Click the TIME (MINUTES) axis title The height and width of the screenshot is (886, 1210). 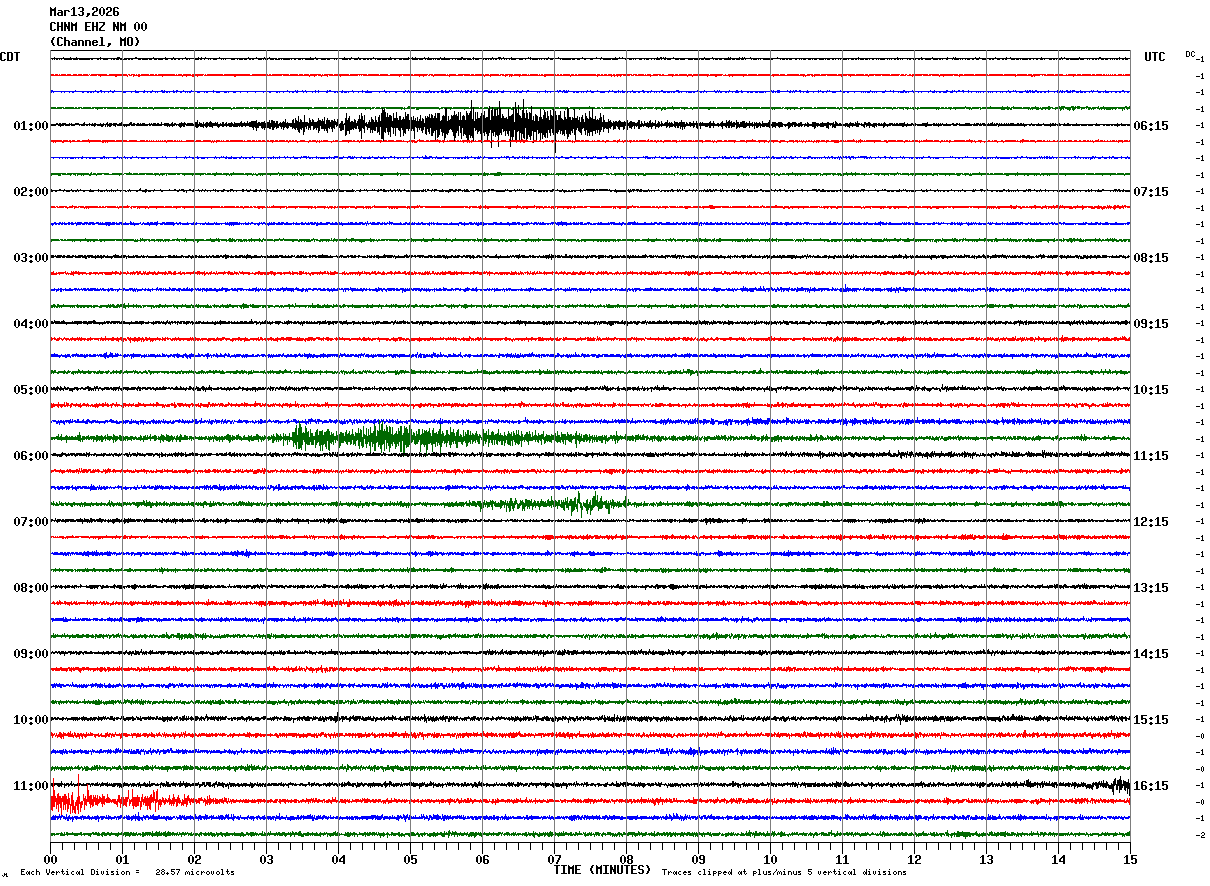602,870
